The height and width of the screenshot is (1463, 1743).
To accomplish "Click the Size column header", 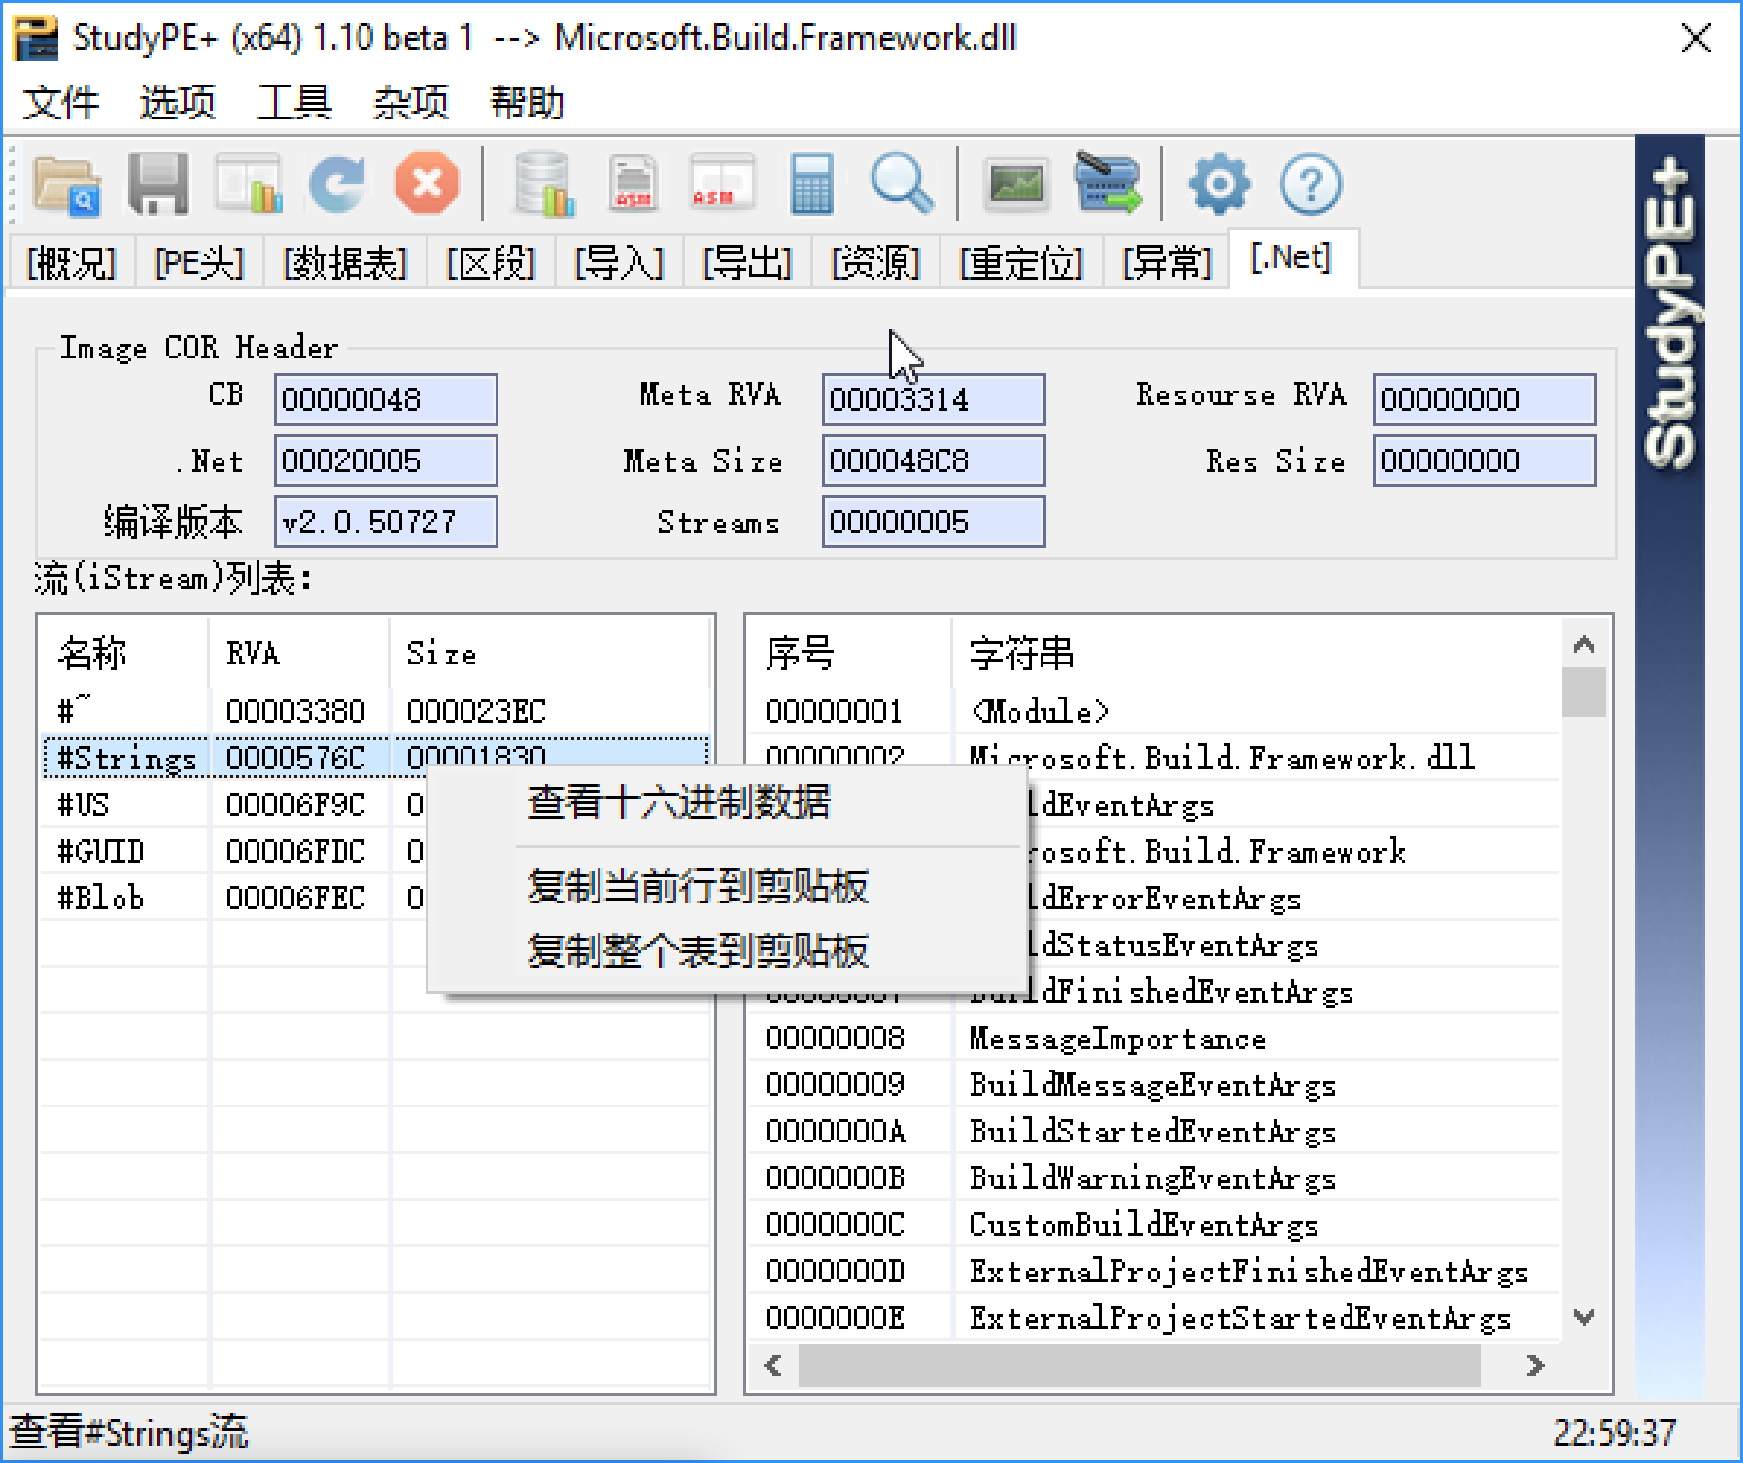I will click(550, 653).
